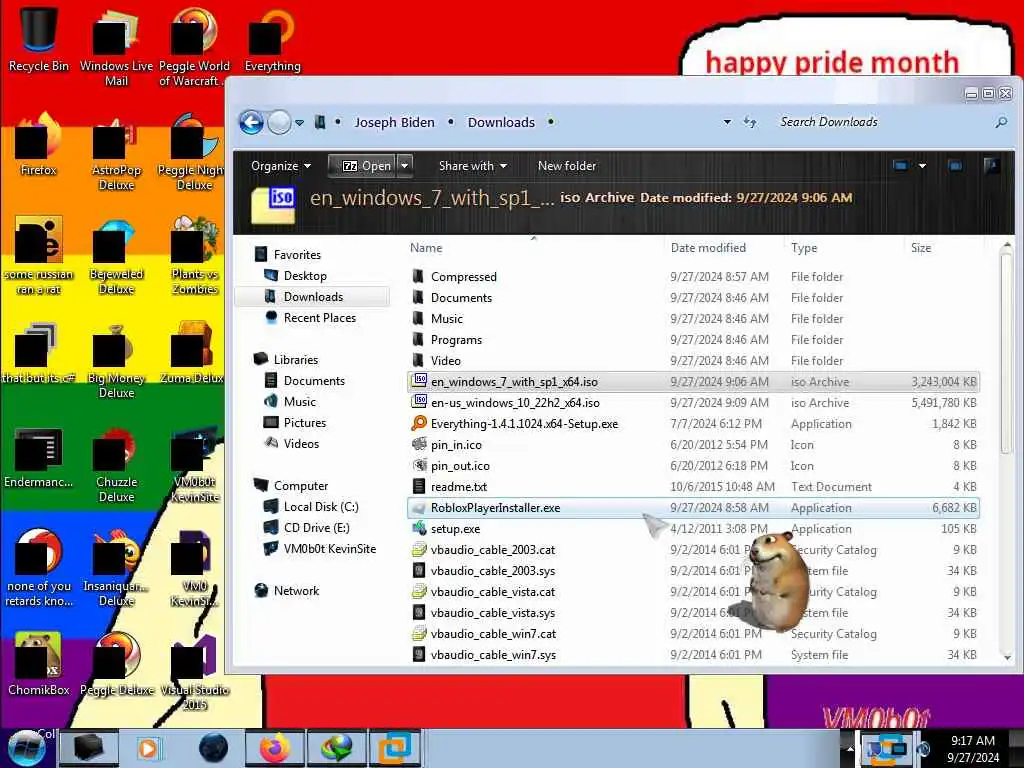Toggle the preview pane icon

[x=955, y=166]
